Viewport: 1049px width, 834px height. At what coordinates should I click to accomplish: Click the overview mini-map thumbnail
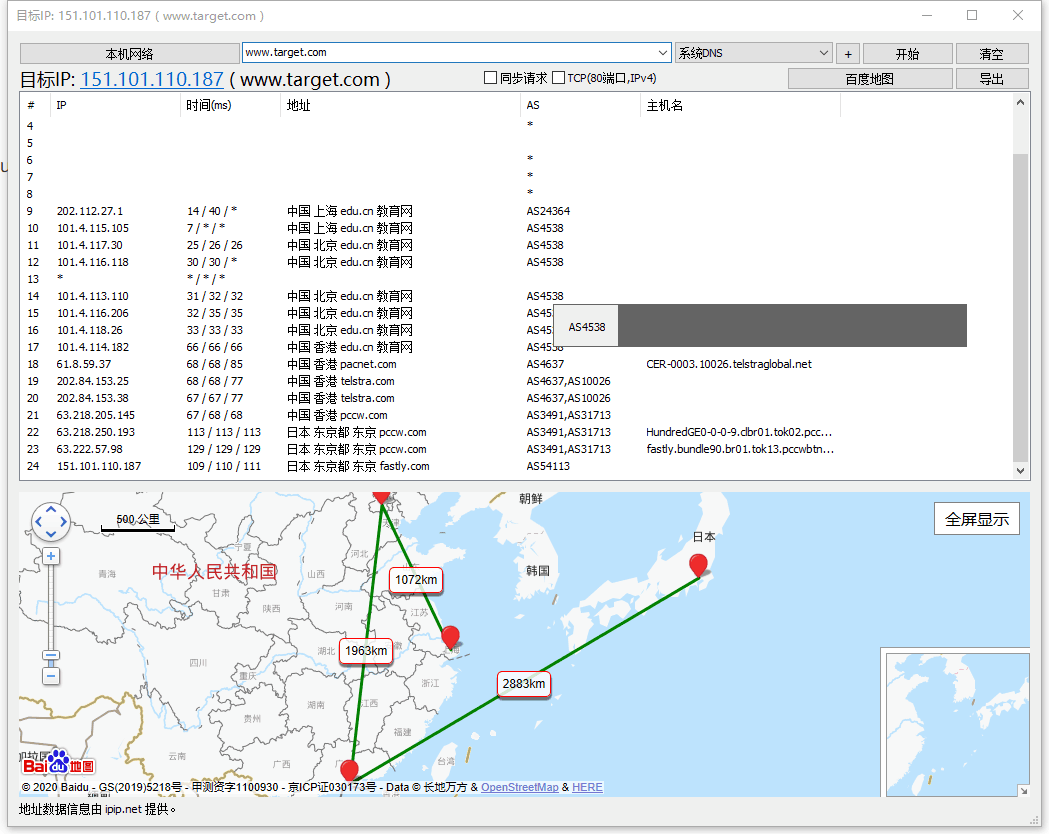[x=957, y=724]
